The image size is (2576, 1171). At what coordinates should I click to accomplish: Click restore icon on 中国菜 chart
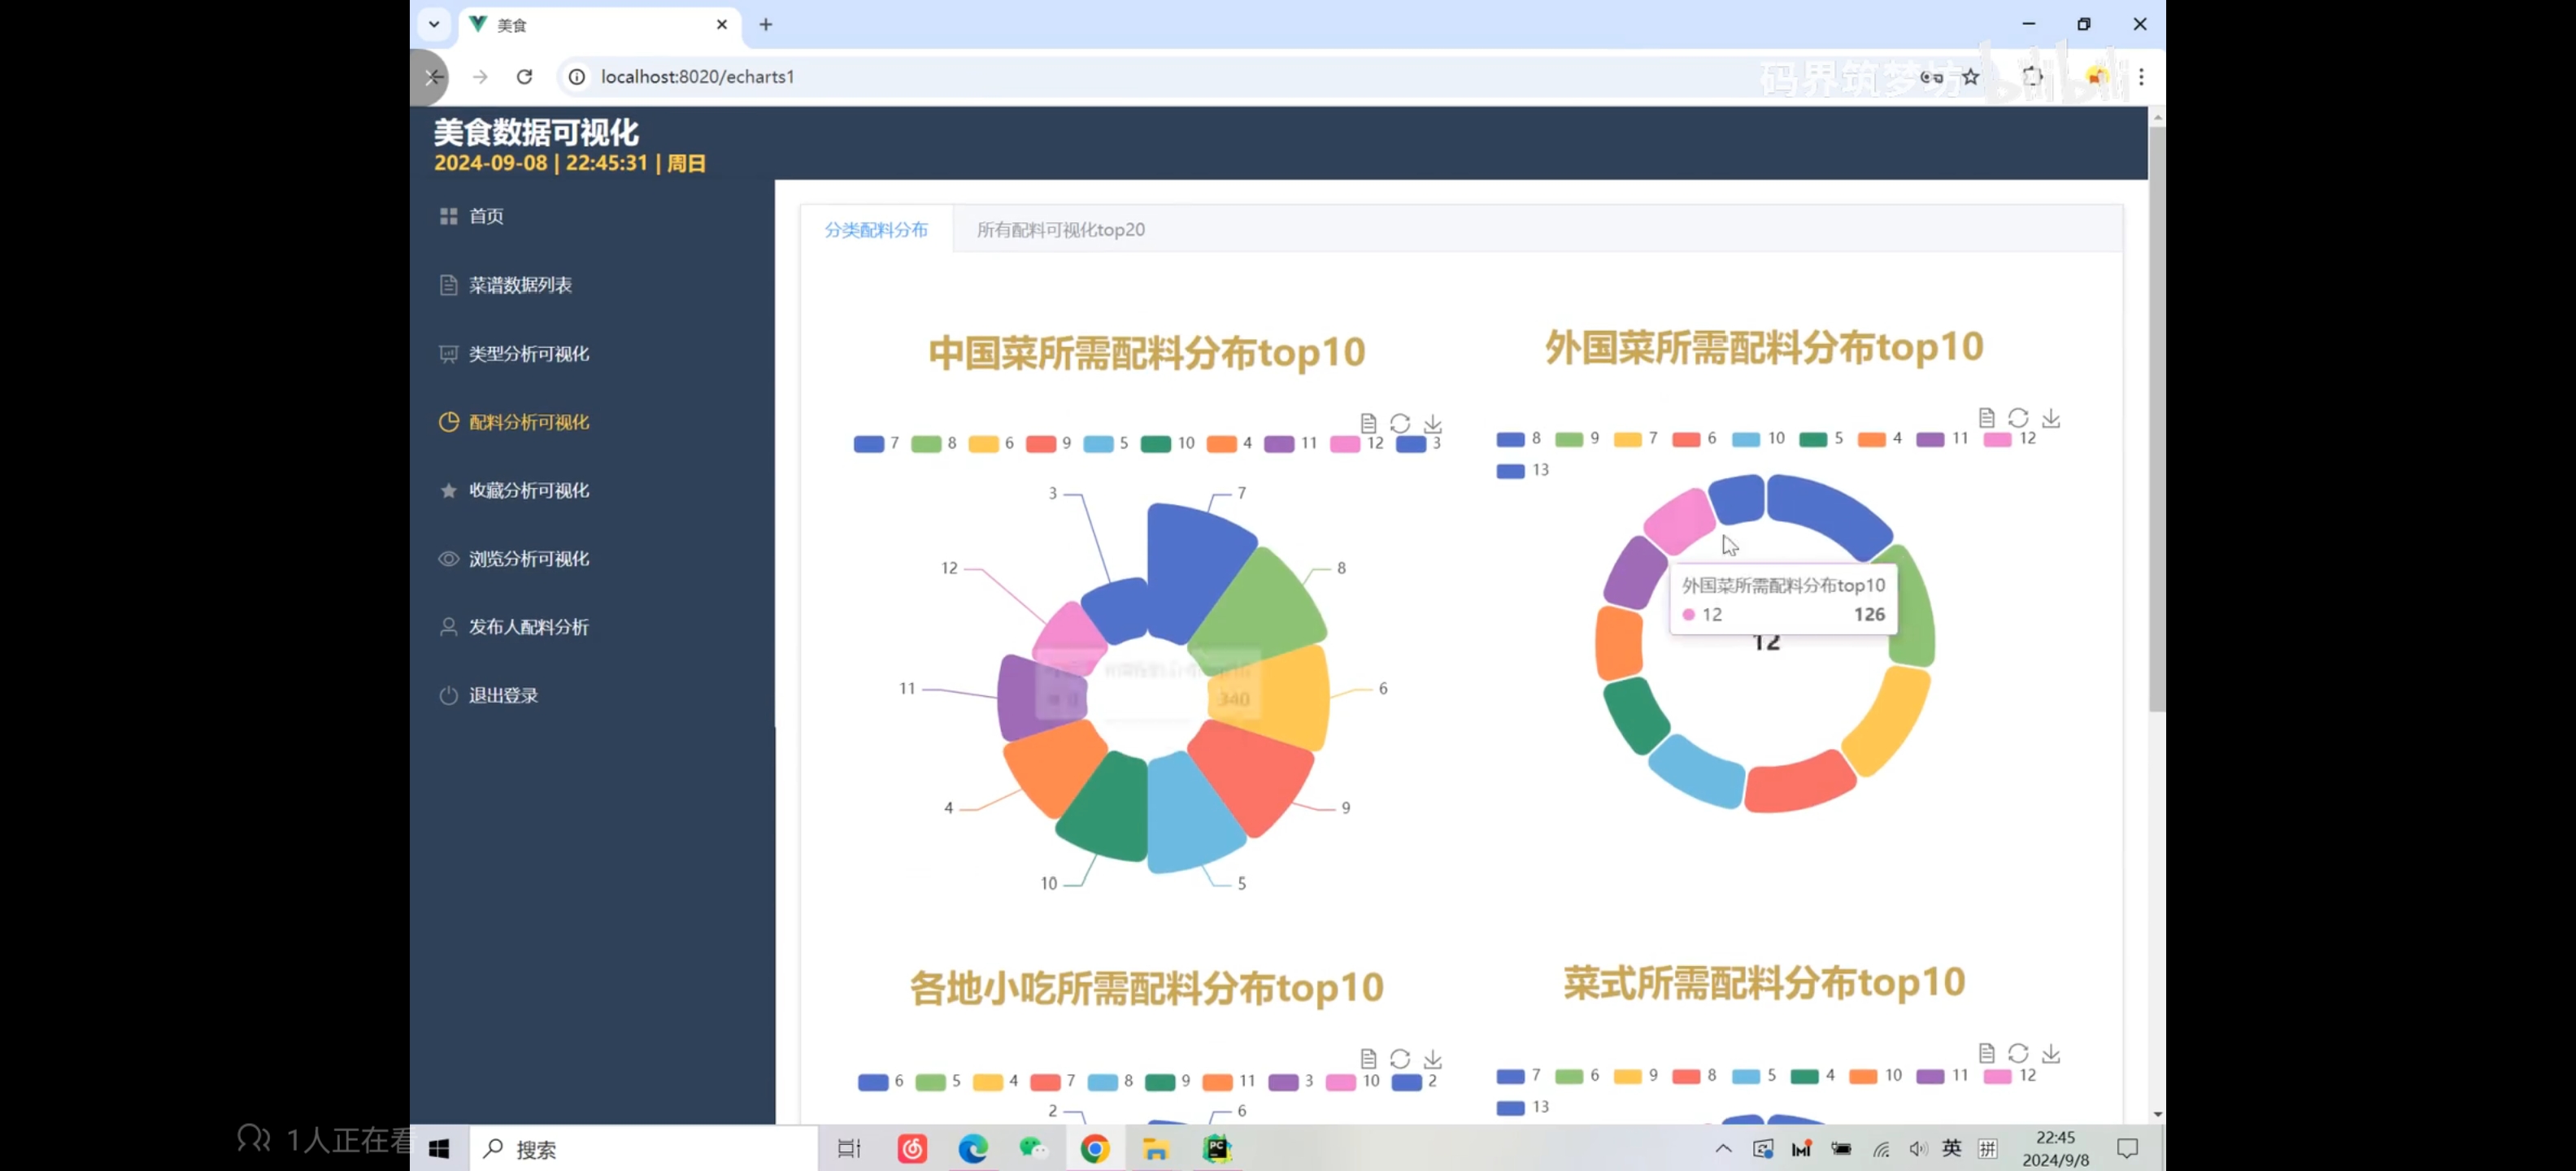(x=1400, y=423)
